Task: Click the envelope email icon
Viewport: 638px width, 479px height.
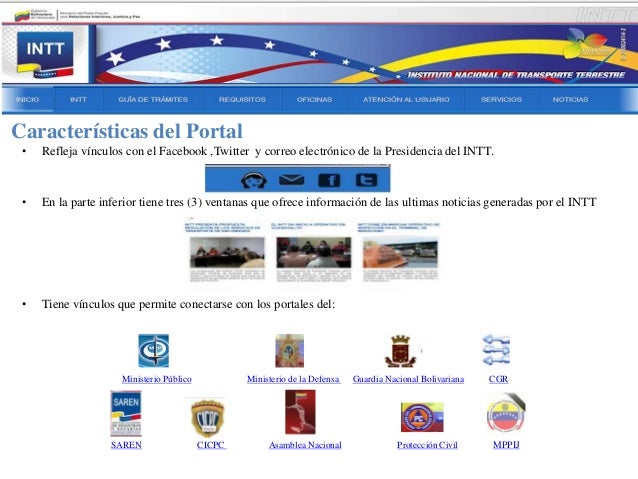Action: [x=291, y=179]
